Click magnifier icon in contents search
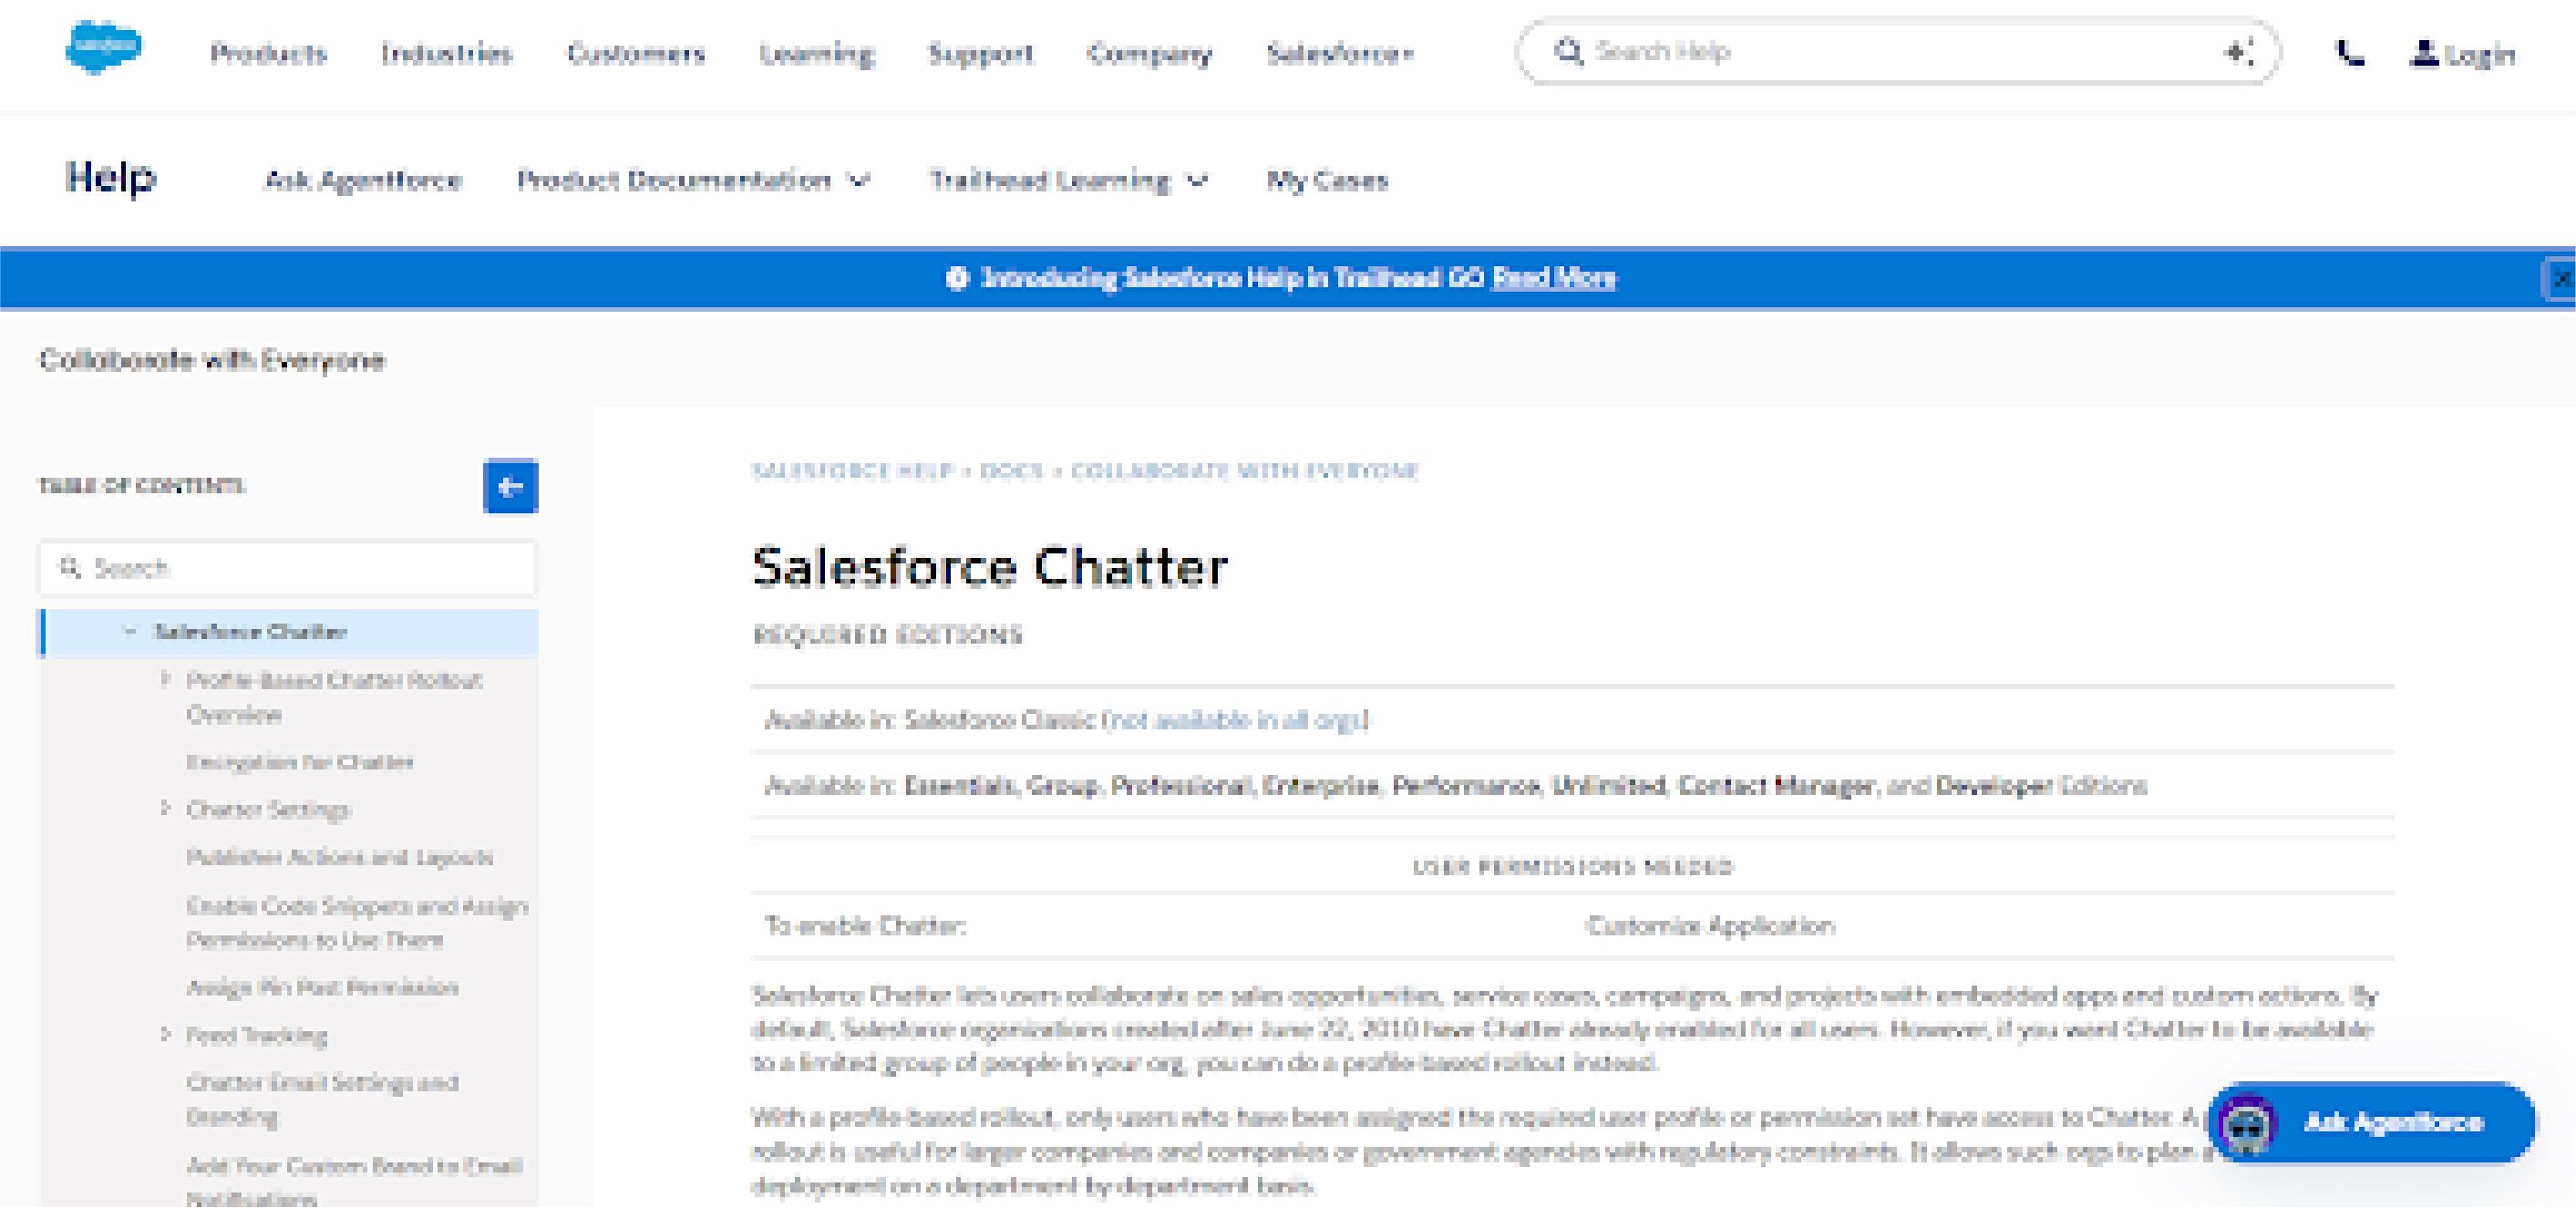The width and height of the screenshot is (2576, 1208). [69, 568]
